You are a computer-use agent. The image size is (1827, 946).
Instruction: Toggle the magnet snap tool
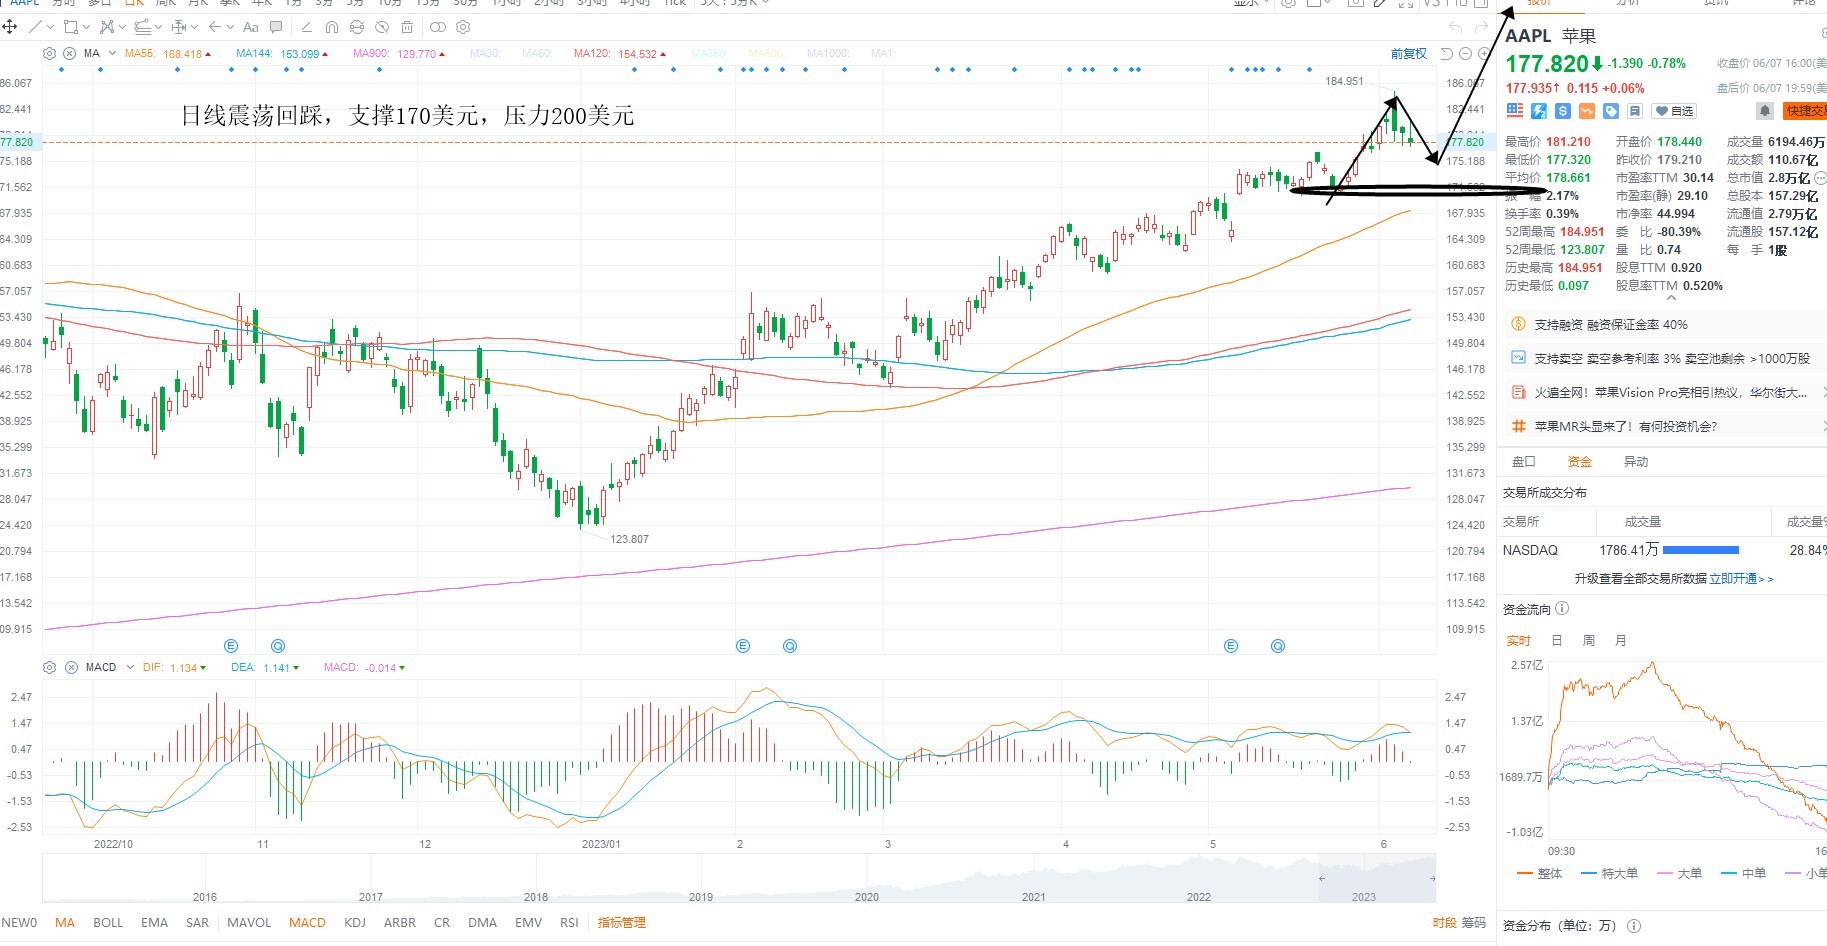coord(332,27)
